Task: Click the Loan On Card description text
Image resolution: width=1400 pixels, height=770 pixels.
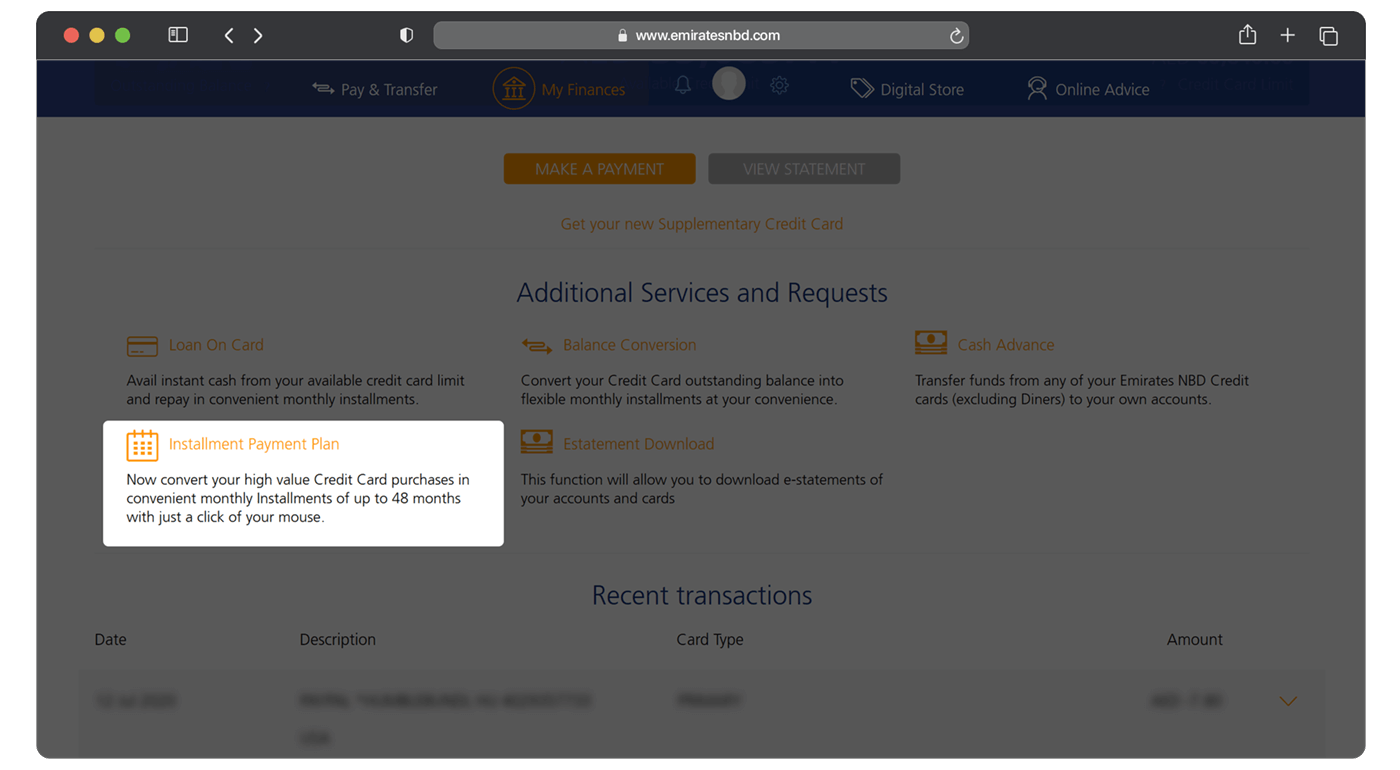Action: click(x=296, y=390)
